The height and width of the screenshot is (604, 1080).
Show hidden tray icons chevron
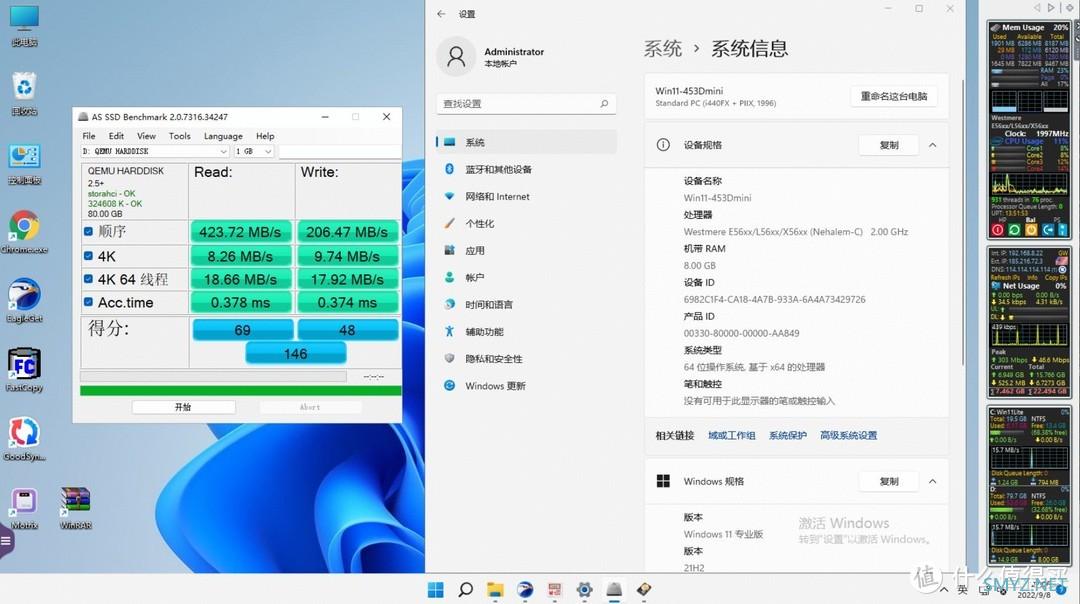944,590
